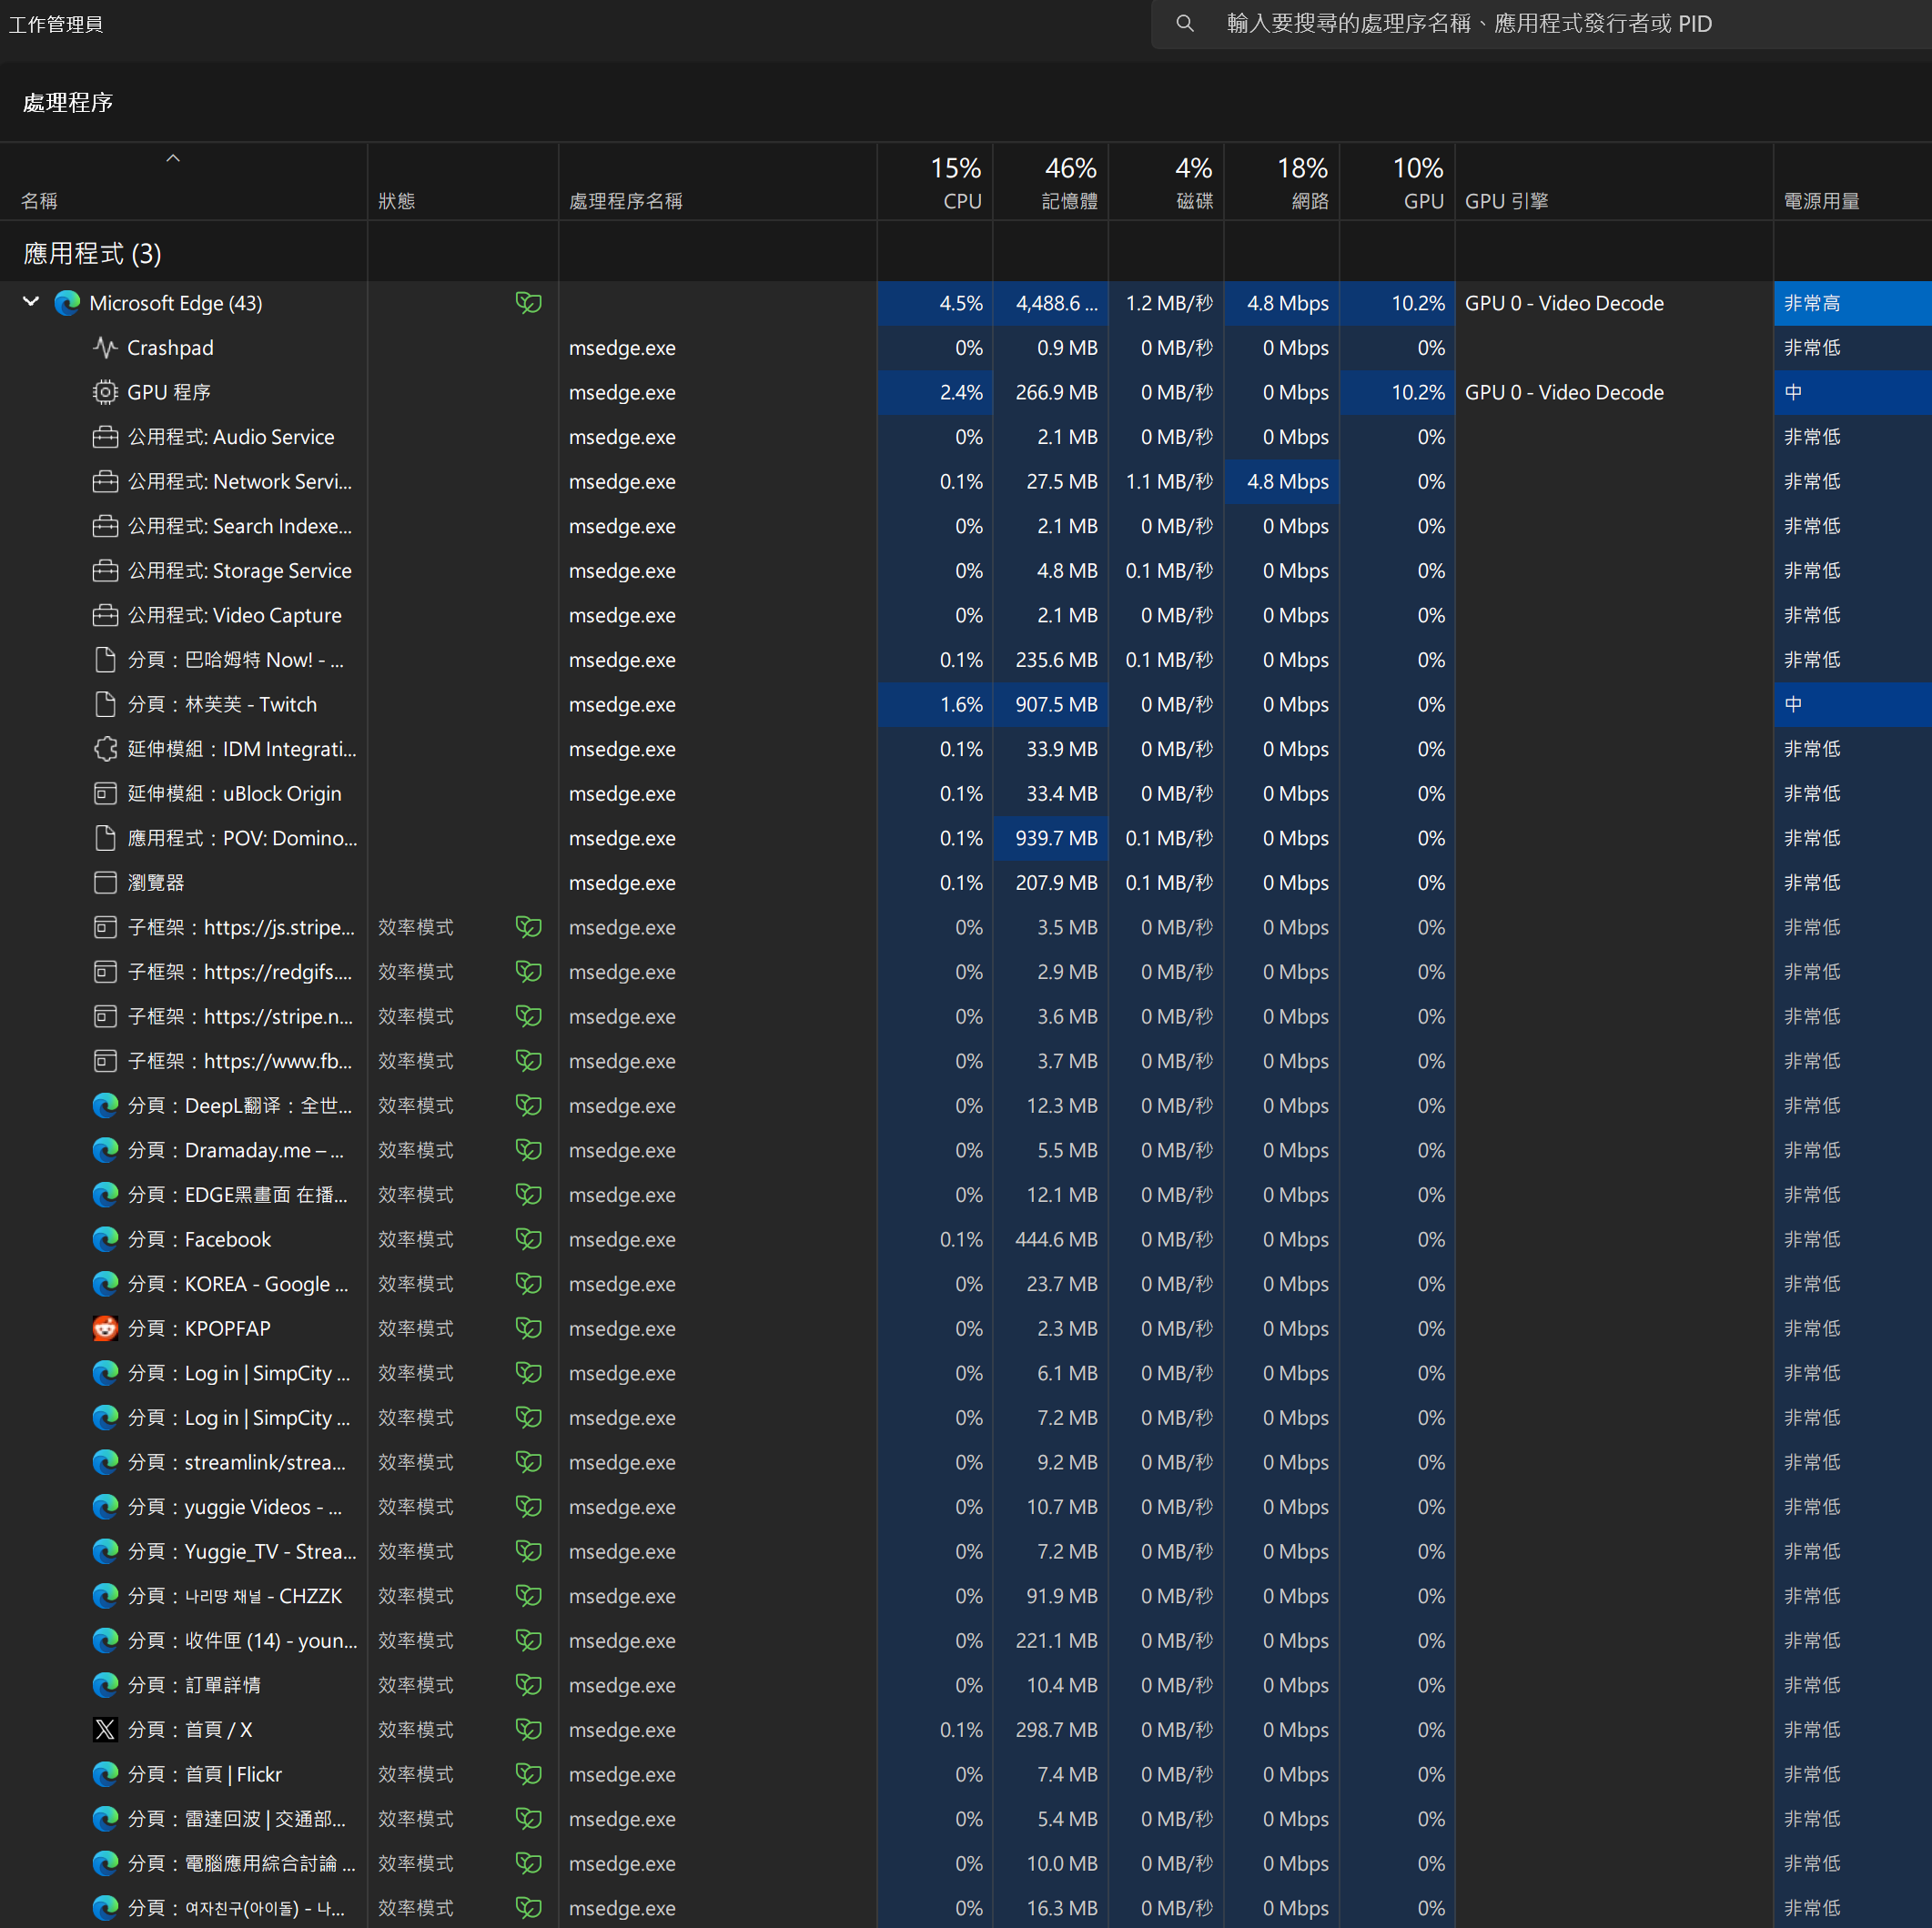Click the Audio Service briefcase icon
This screenshot has width=1932, height=1928.
point(105,437)
